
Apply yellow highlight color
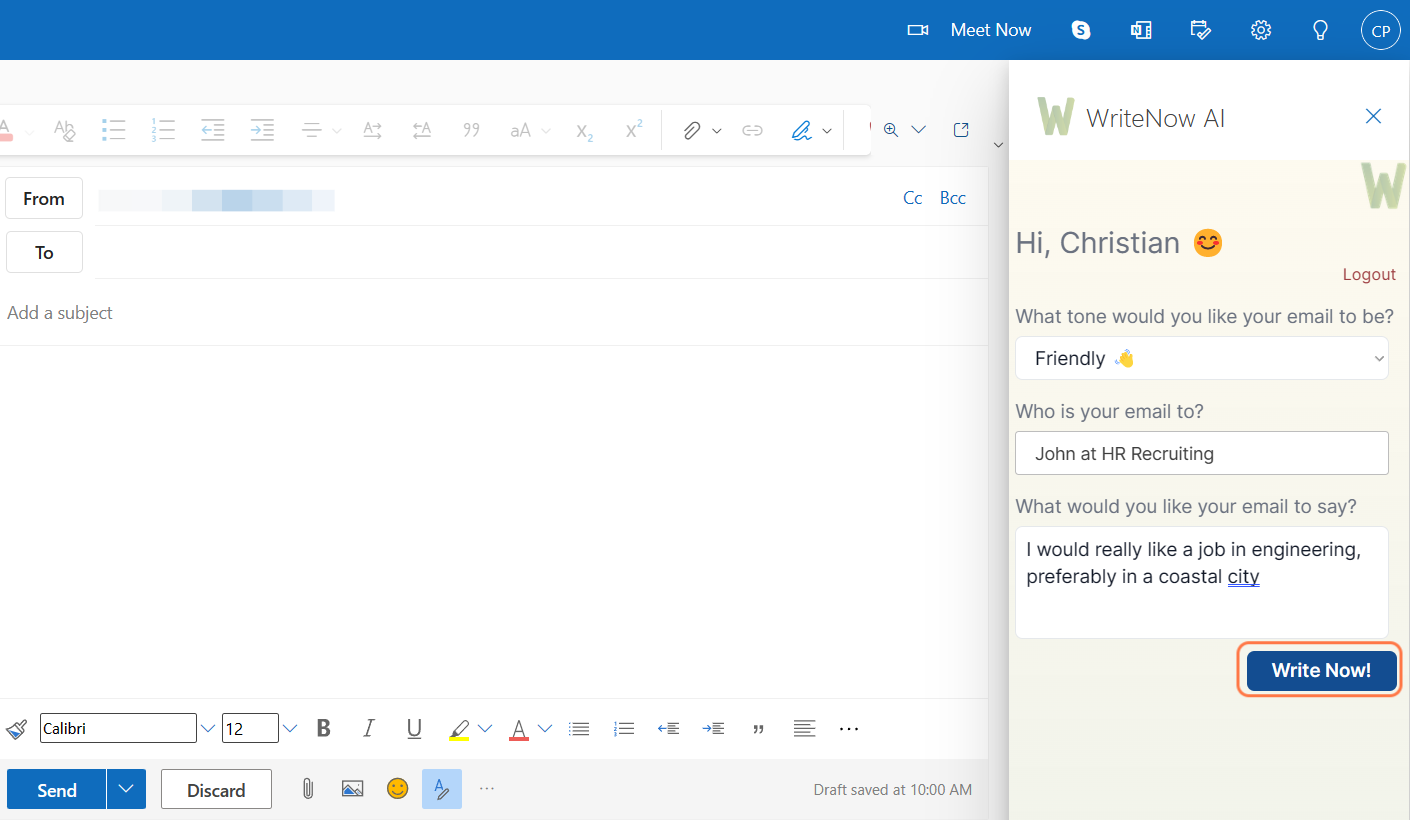pos(459,729)
